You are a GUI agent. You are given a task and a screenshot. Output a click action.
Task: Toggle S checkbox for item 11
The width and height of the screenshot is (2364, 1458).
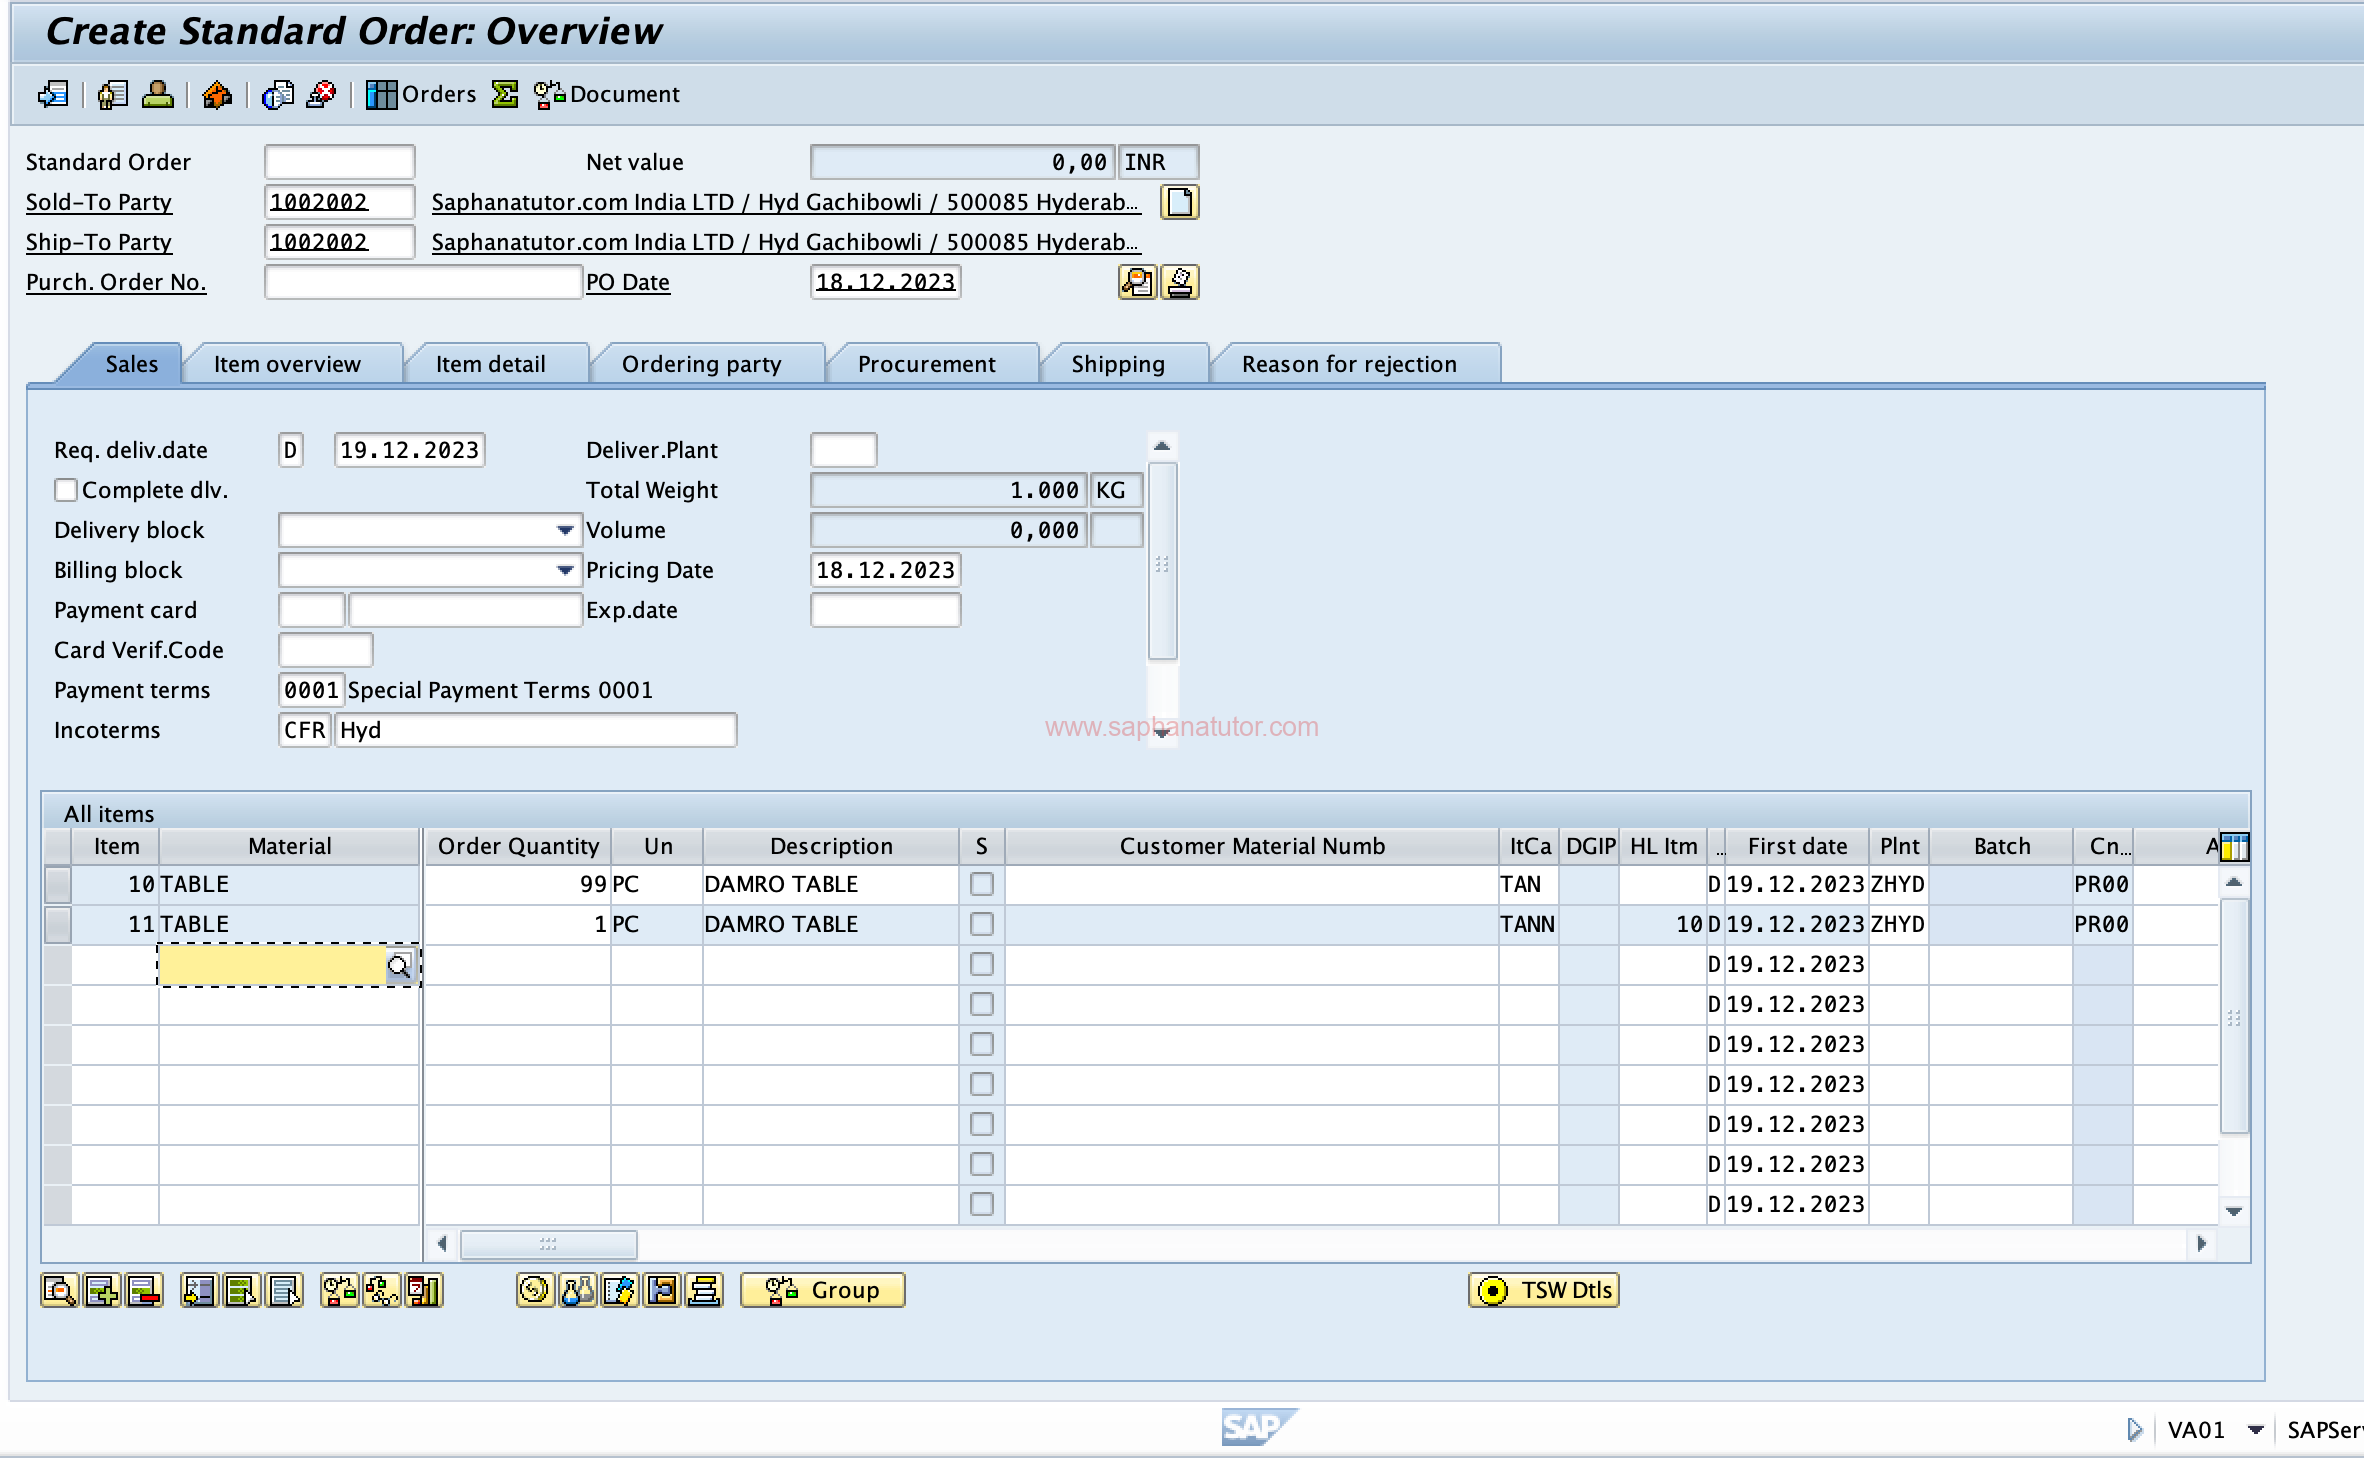pyautogui.click(x=982, y=924)
